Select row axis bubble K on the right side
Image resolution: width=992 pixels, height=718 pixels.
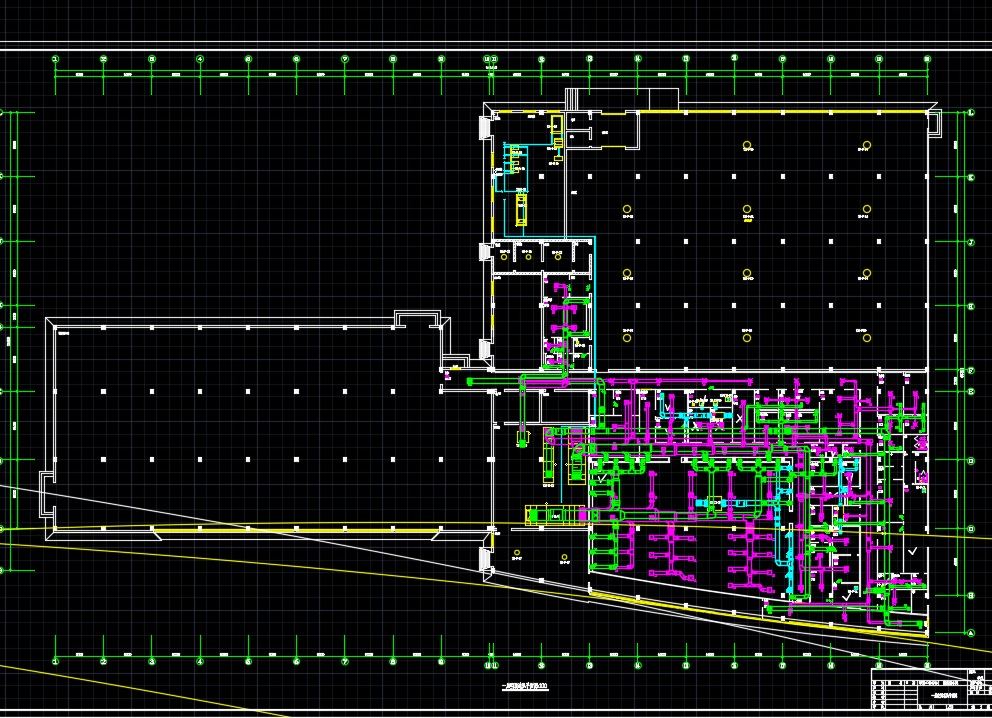pyautogui.click(x=971, y=178)
